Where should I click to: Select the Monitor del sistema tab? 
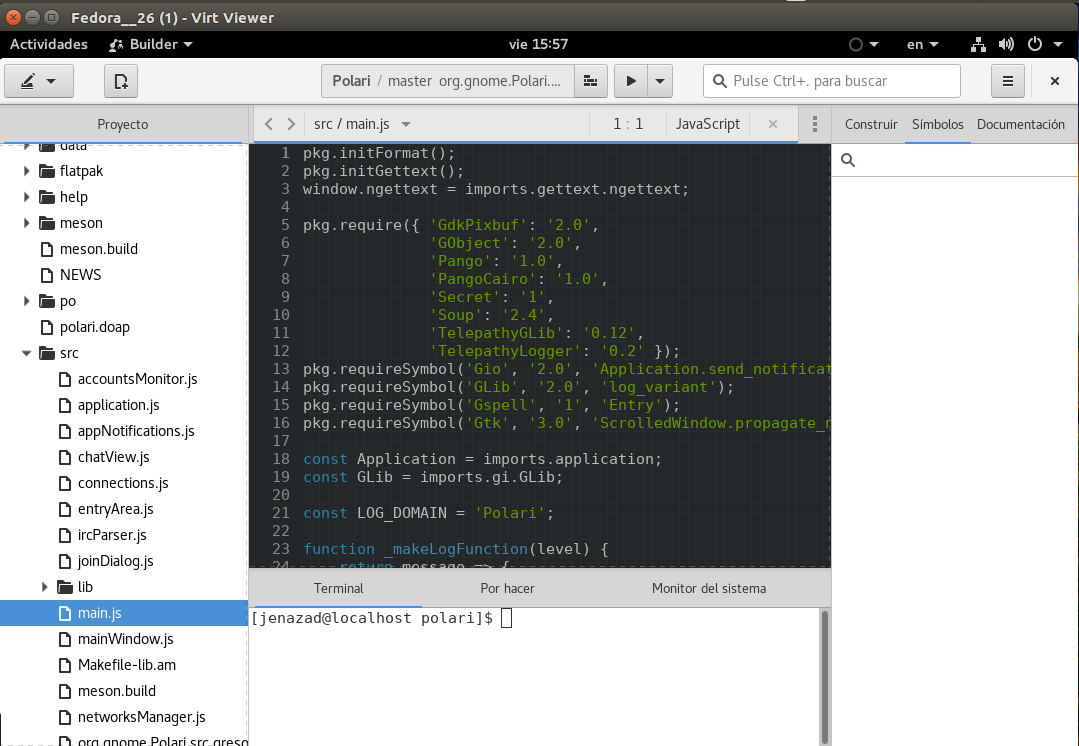click(709, 588)
